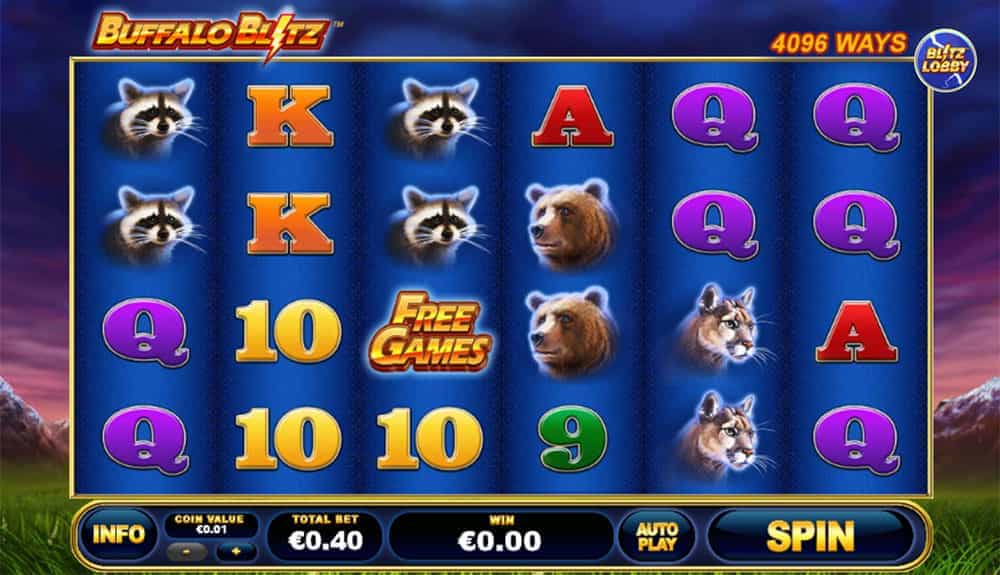Click the Free Games scatter symbol
This screenshot has width=1000, height=575.
tap(430, 332)
